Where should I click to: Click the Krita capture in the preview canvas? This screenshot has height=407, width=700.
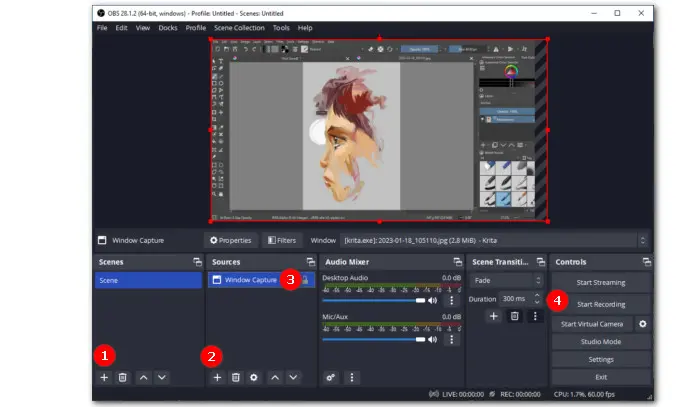pyautogui.click(x=379, y=130)
